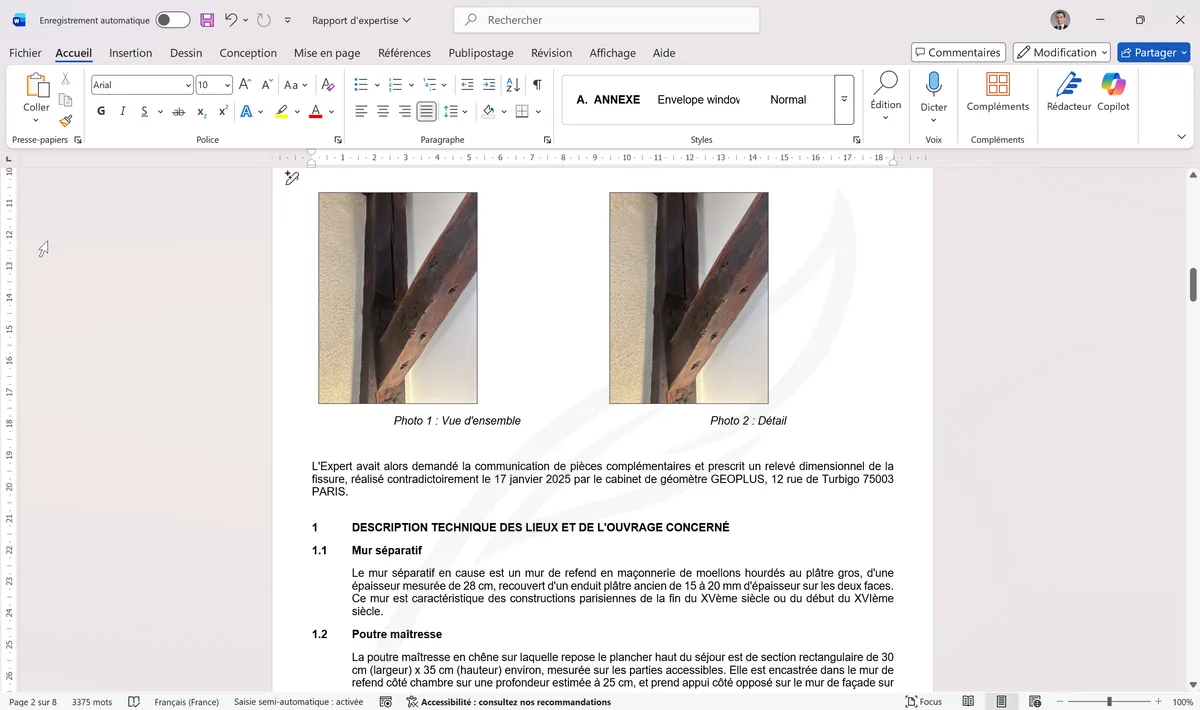Show paragraph marks with the pilcrow icon
The image size is (1200, 710).
click(537, 85)
